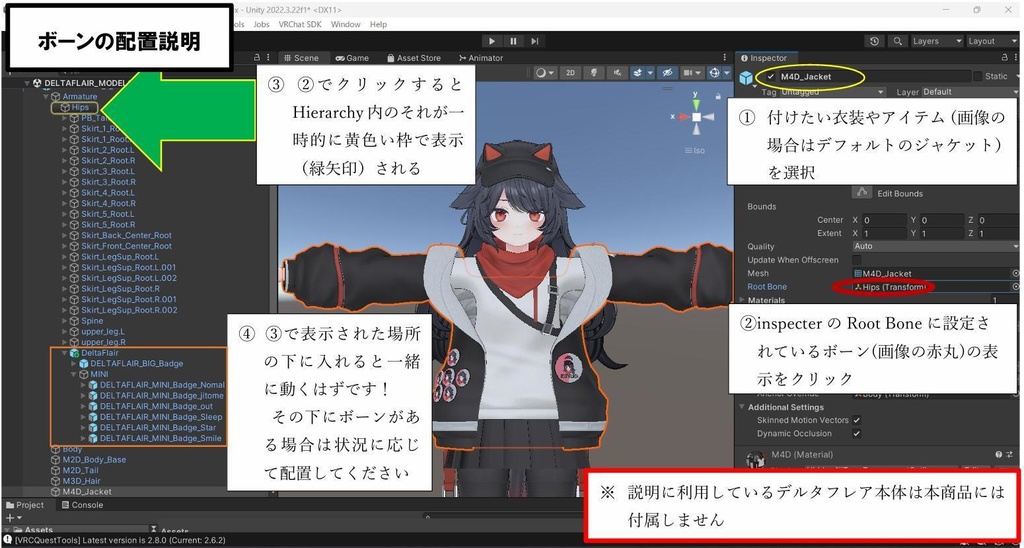Toggle hidden objects visibility icon in Scene
The image size is (1024, 548).
pyautogui.click(x=667, y=73)
